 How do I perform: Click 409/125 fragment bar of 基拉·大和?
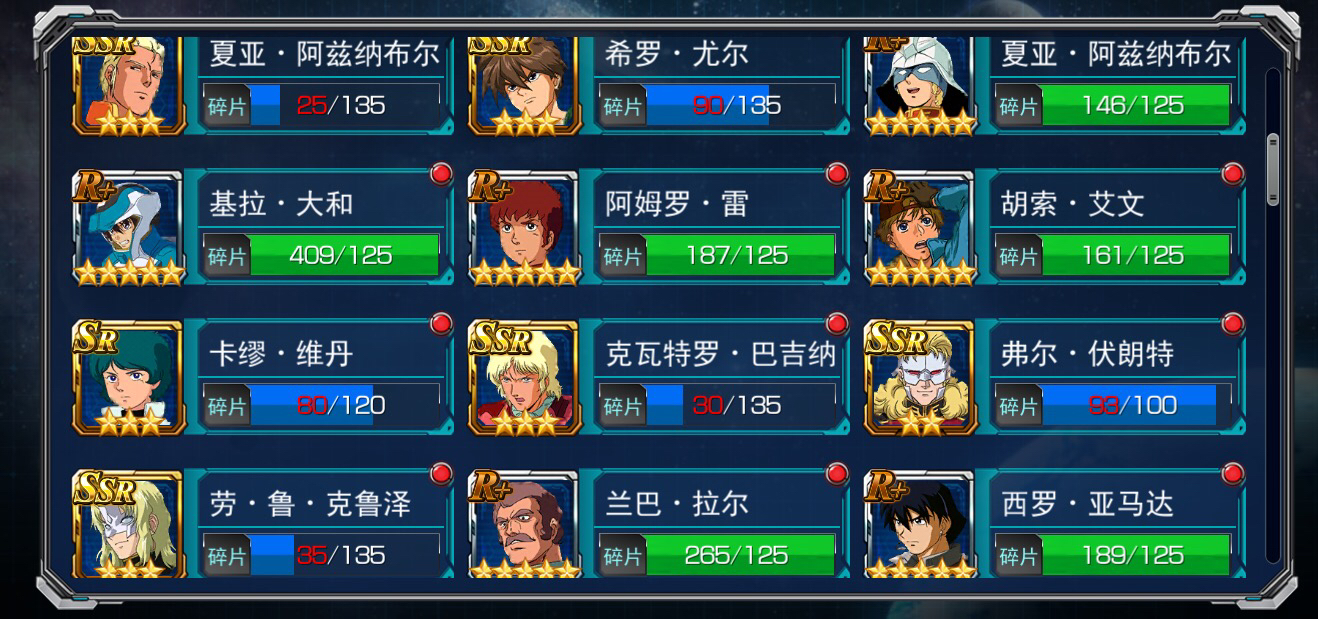point(321,255)
